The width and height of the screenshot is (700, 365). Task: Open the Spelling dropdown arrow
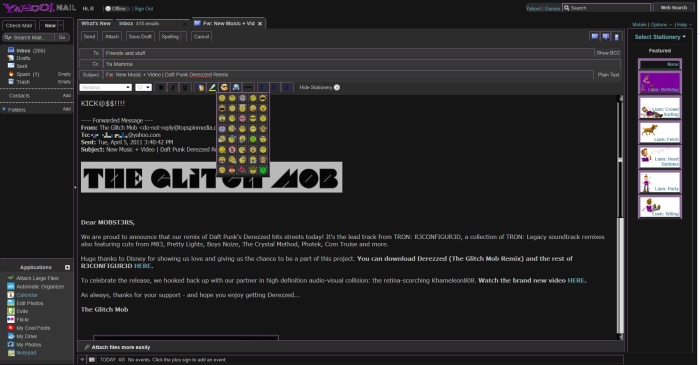(184, 37)
